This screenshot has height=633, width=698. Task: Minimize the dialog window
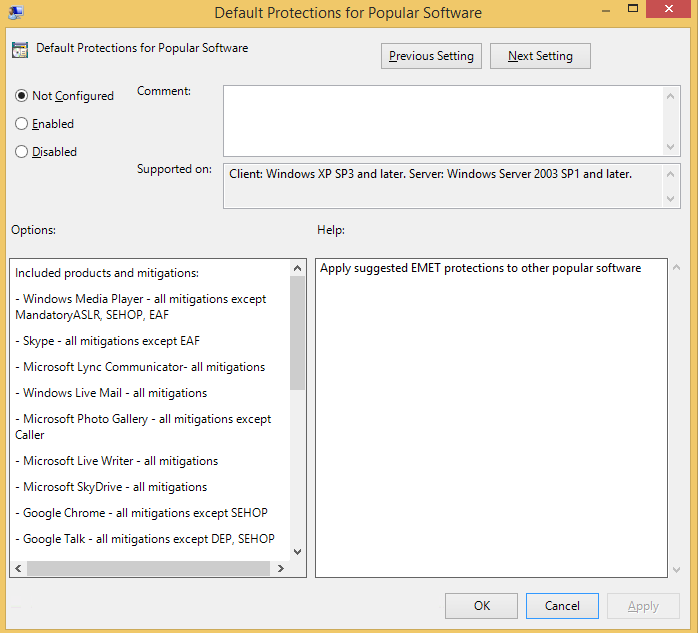605,10
